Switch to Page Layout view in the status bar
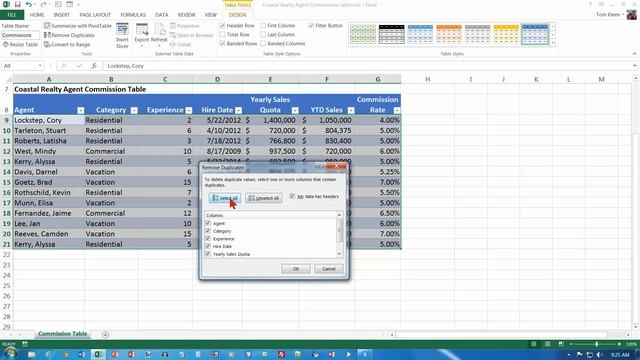This screenshot has width=640, height=360. [x=547, y=344]
